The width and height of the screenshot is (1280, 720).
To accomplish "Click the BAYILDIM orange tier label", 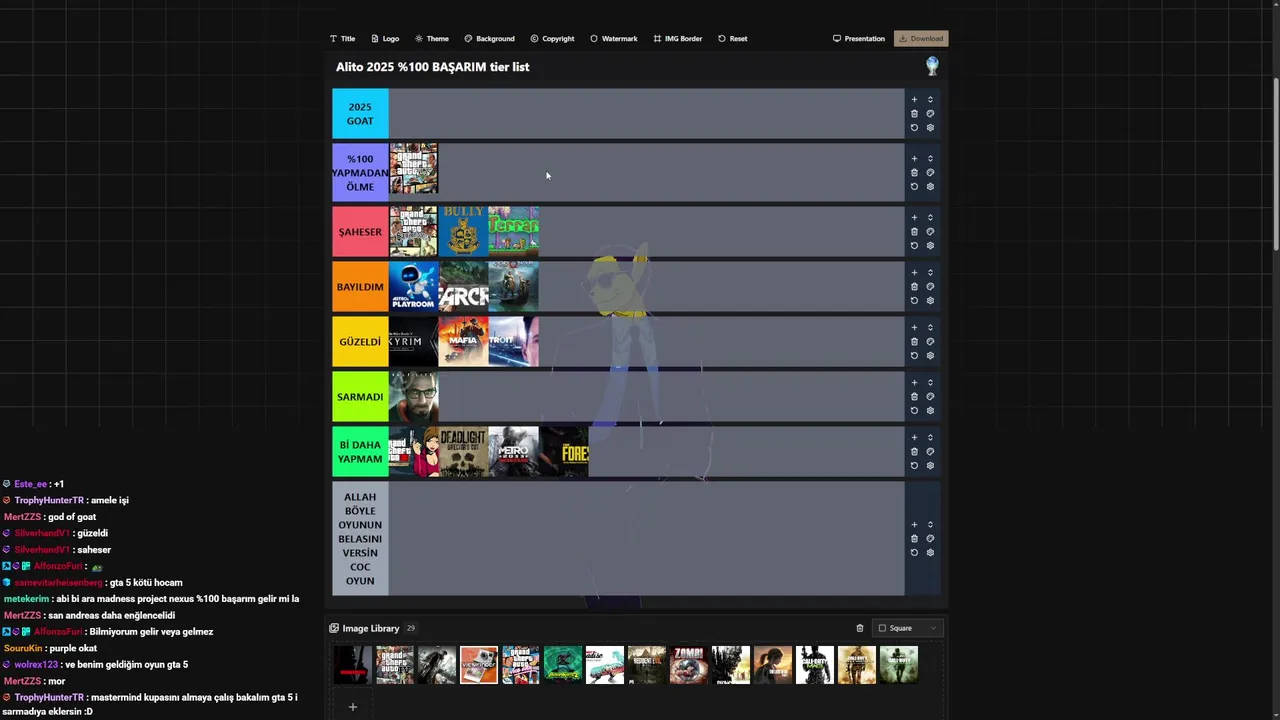I will point(360,287).
